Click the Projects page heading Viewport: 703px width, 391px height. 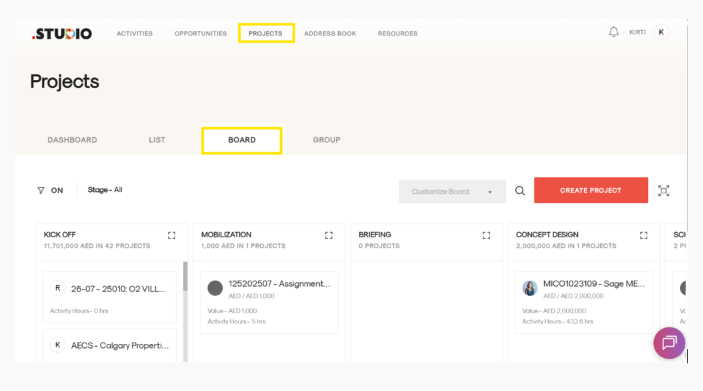tap(65, 82)
